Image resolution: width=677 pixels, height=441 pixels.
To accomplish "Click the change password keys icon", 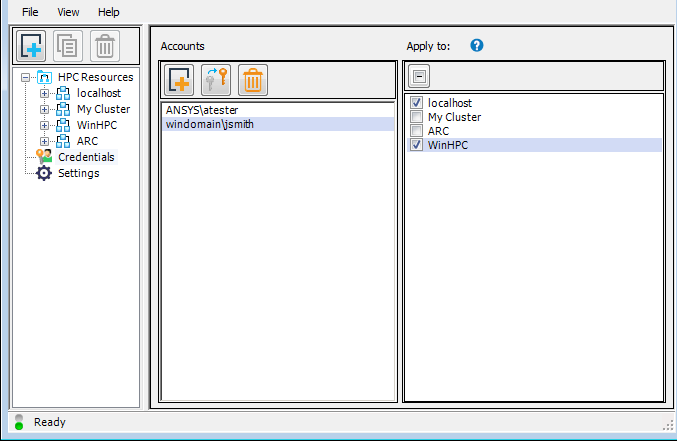I will 216,80.
